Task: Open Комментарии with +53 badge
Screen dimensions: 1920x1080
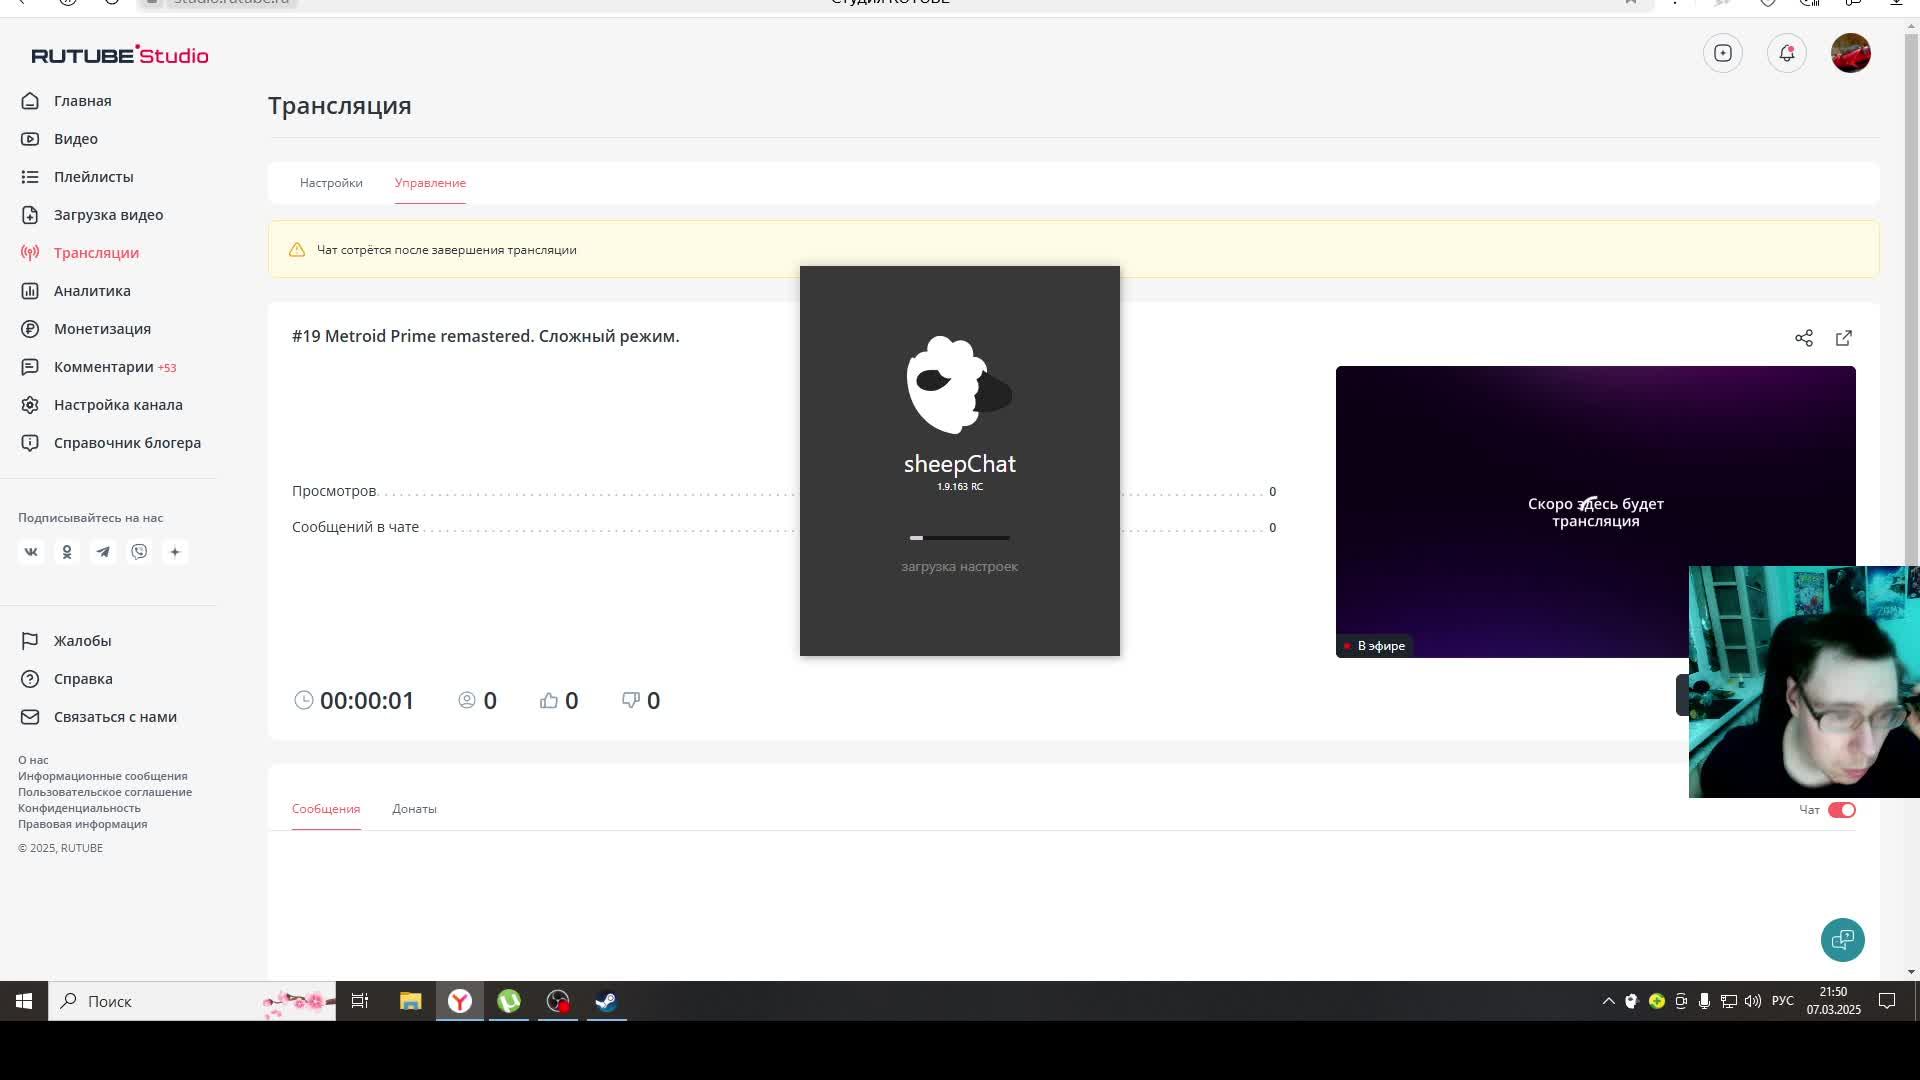Action: 104,367
